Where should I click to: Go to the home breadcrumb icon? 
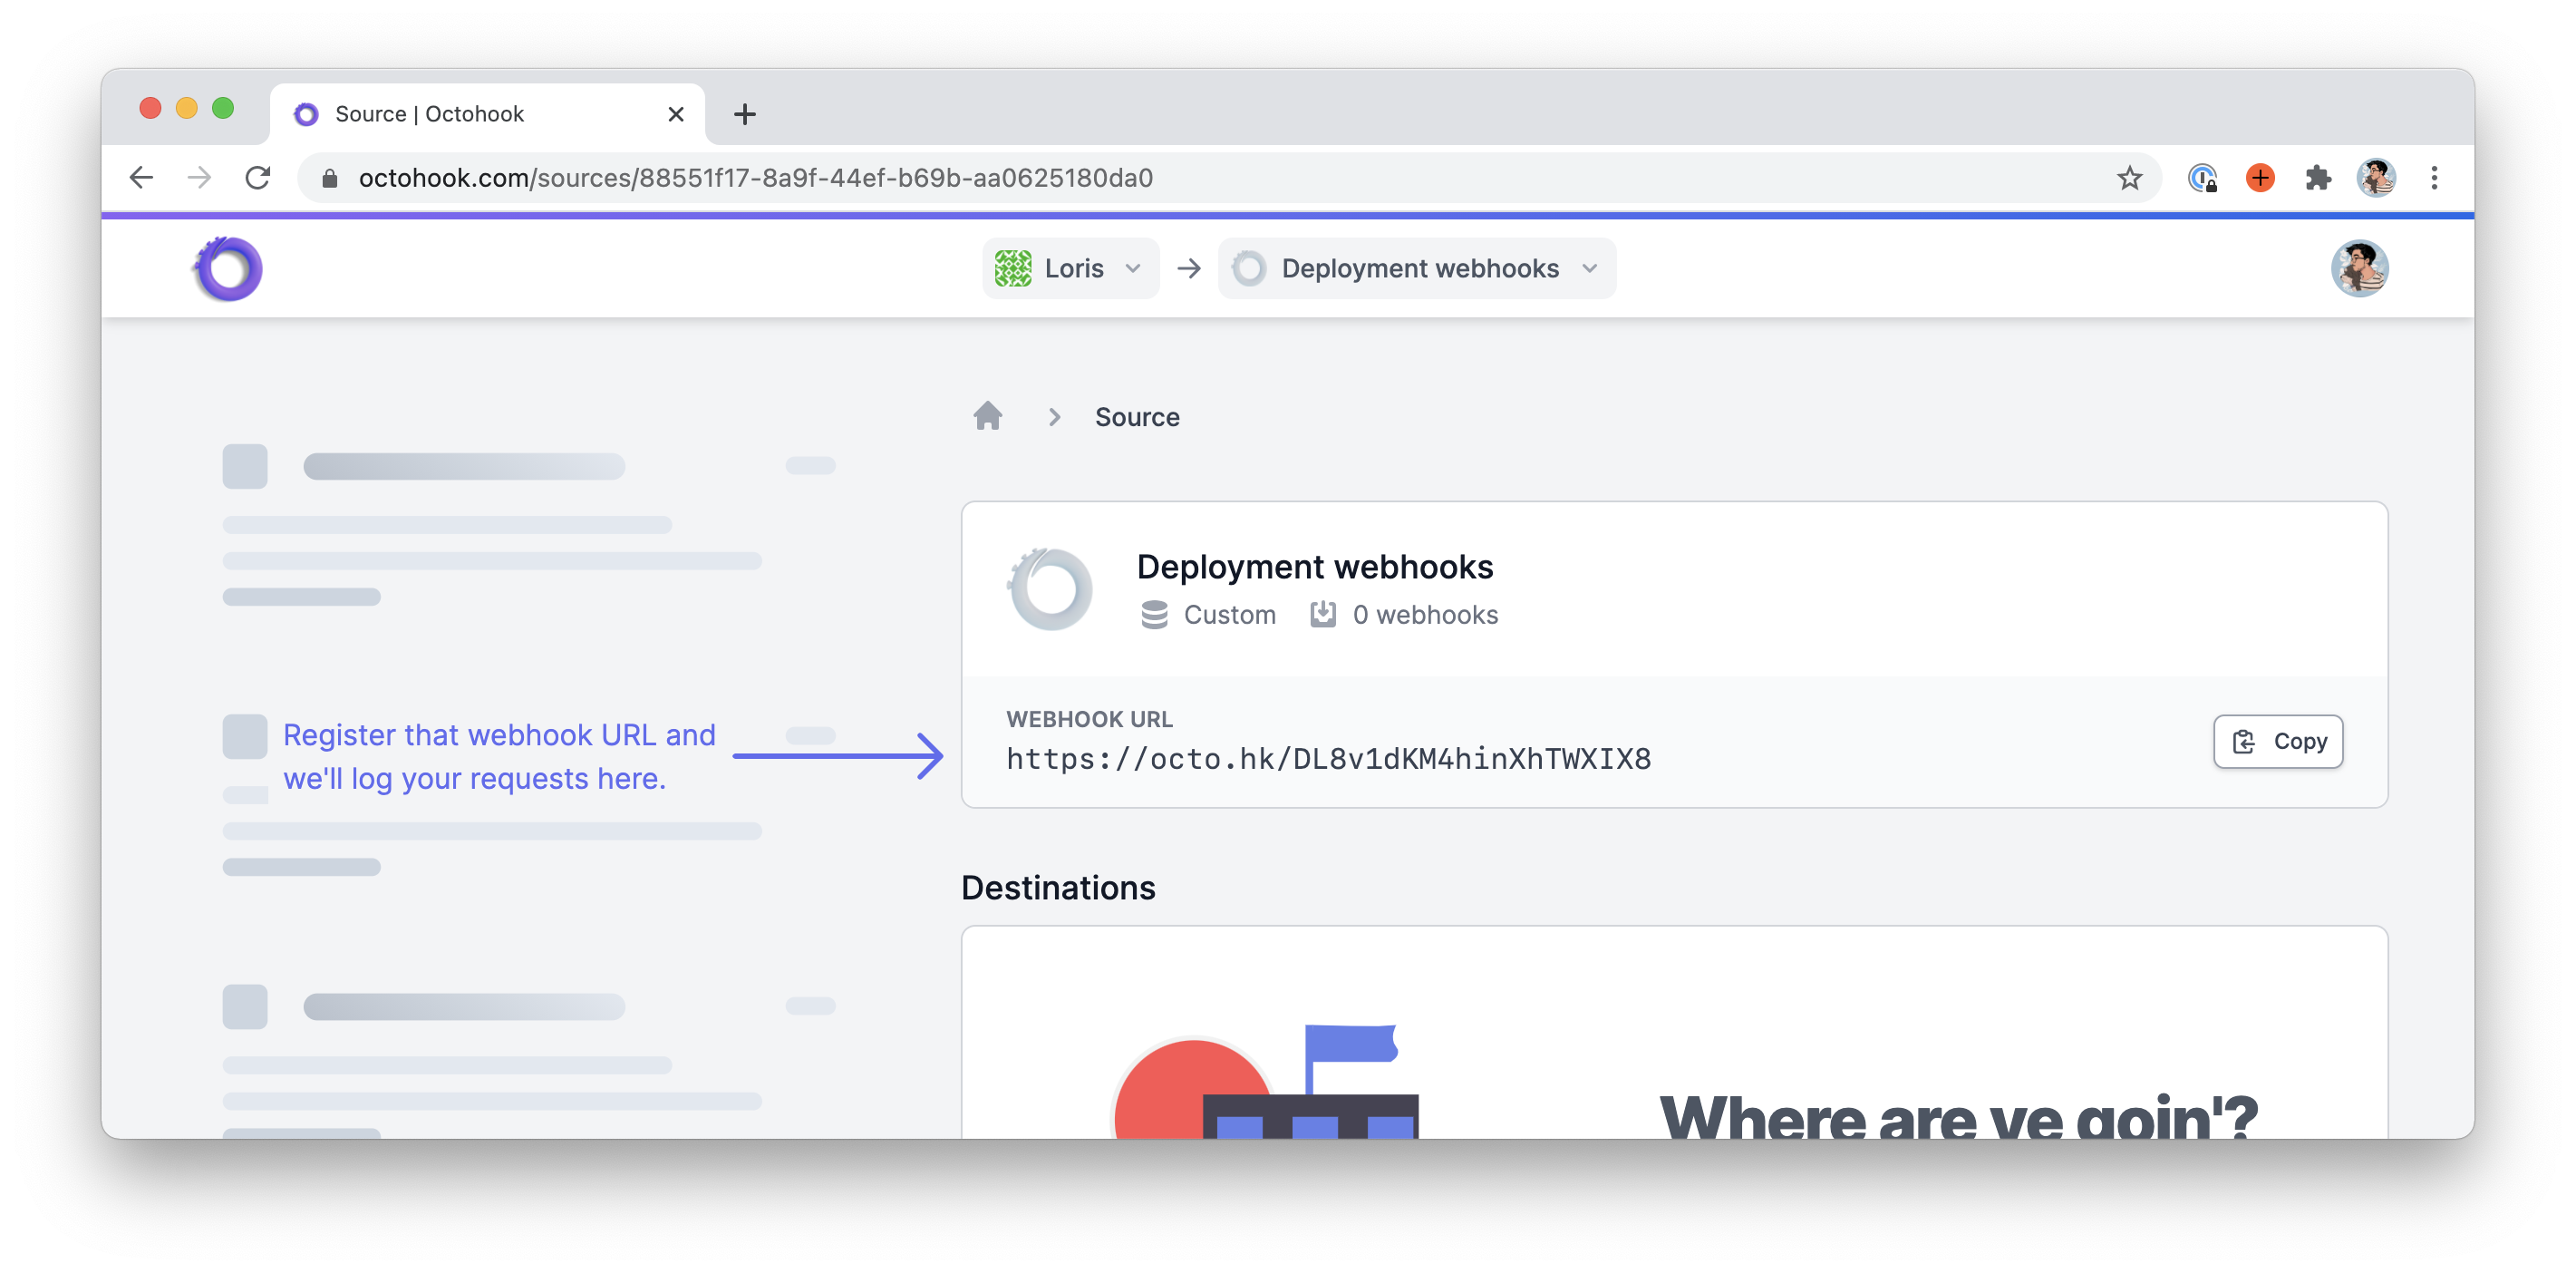coord(988,416)
